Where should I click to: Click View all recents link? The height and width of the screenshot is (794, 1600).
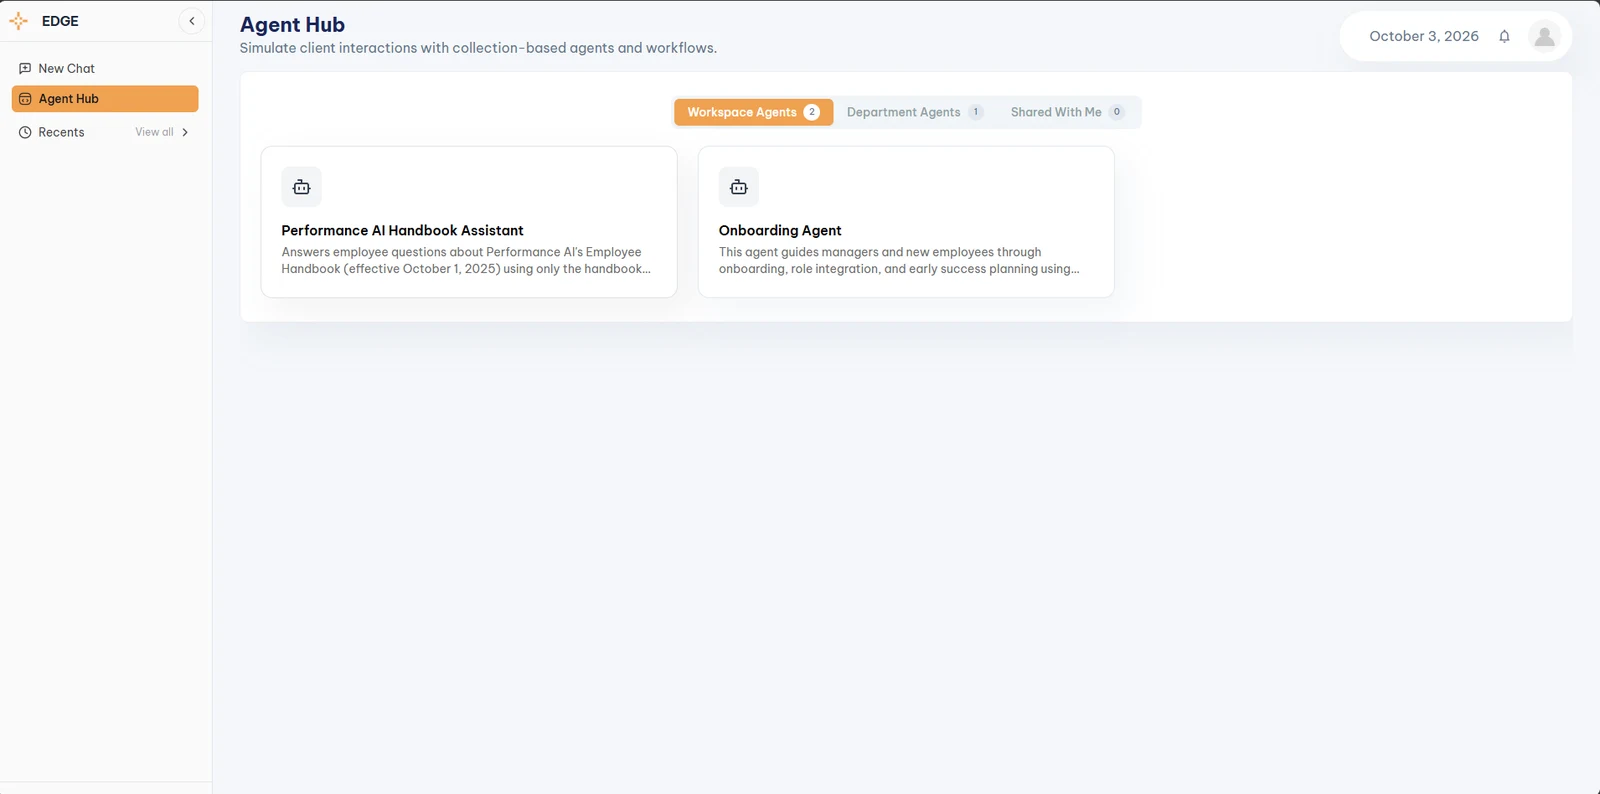coord(154,132)
